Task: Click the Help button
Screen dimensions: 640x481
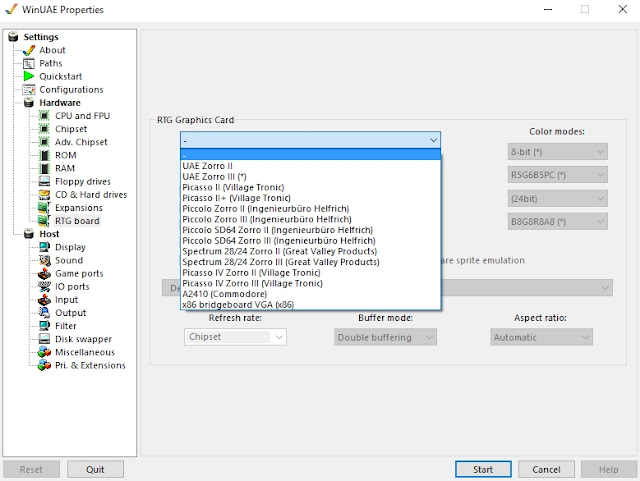Action: coord(609,470)
